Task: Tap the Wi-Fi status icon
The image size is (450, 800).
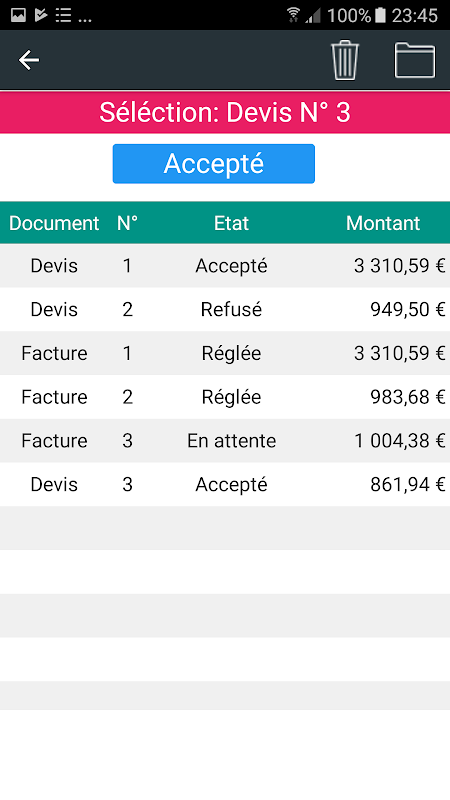Action: point(293,15)
